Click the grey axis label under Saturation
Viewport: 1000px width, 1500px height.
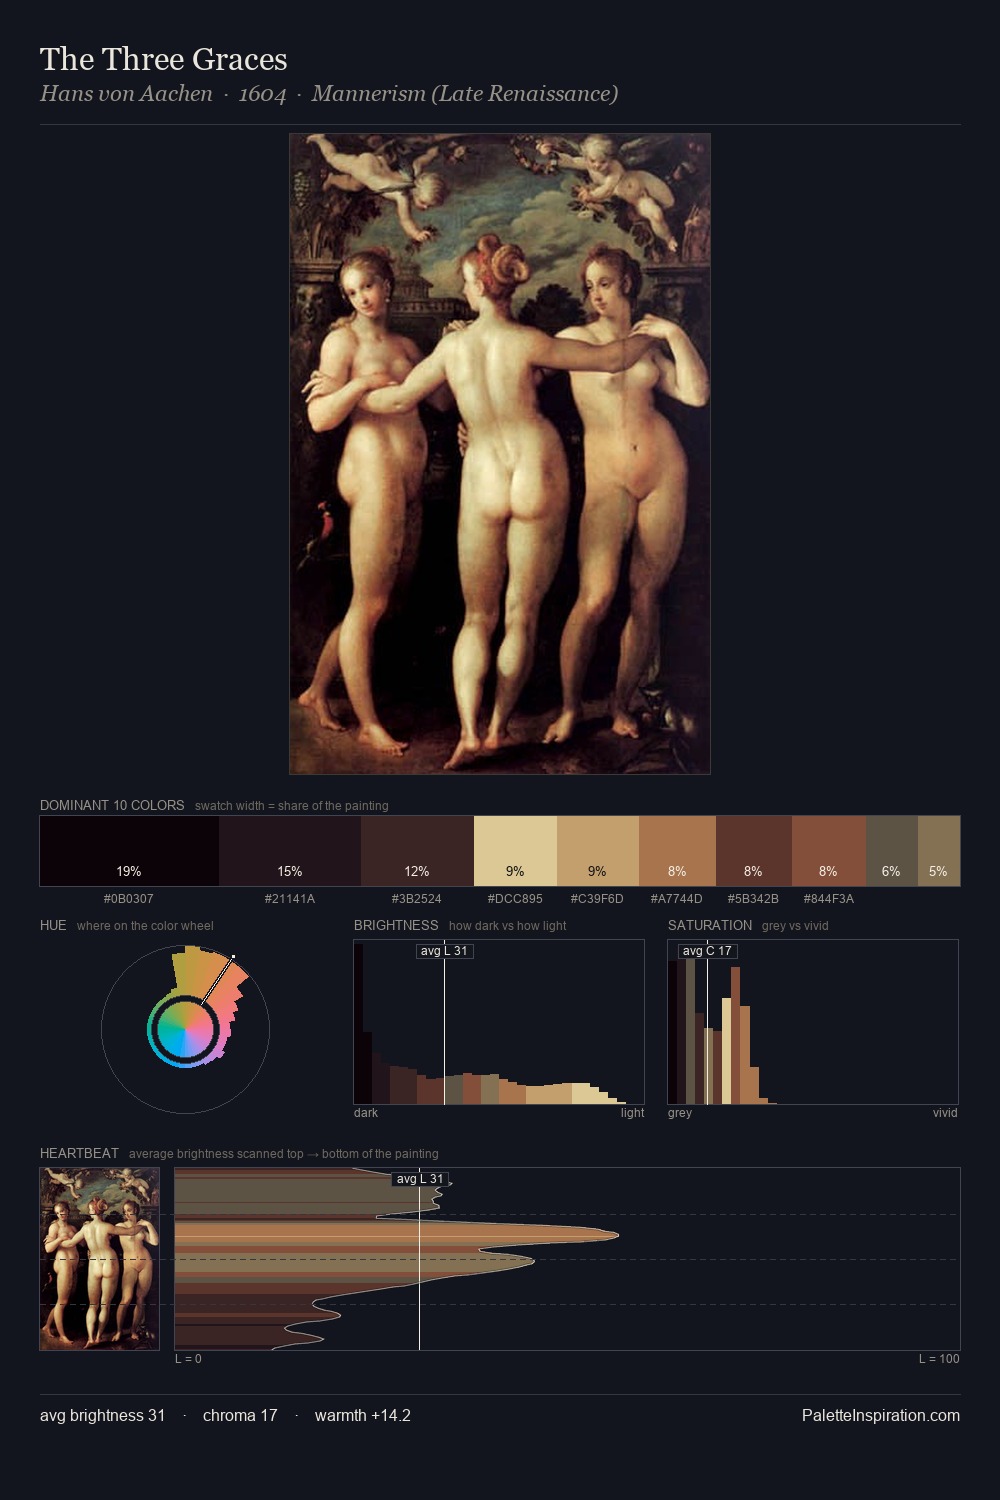(x=680, y=1113)
